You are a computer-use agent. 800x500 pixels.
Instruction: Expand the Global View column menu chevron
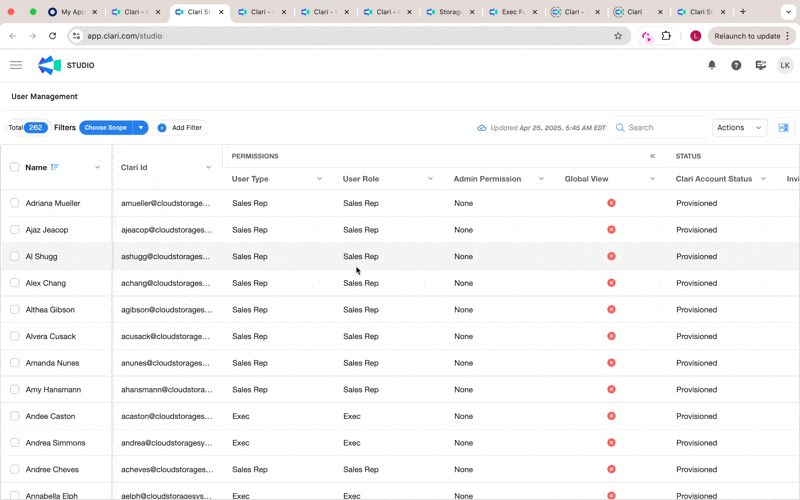[652, 179]
